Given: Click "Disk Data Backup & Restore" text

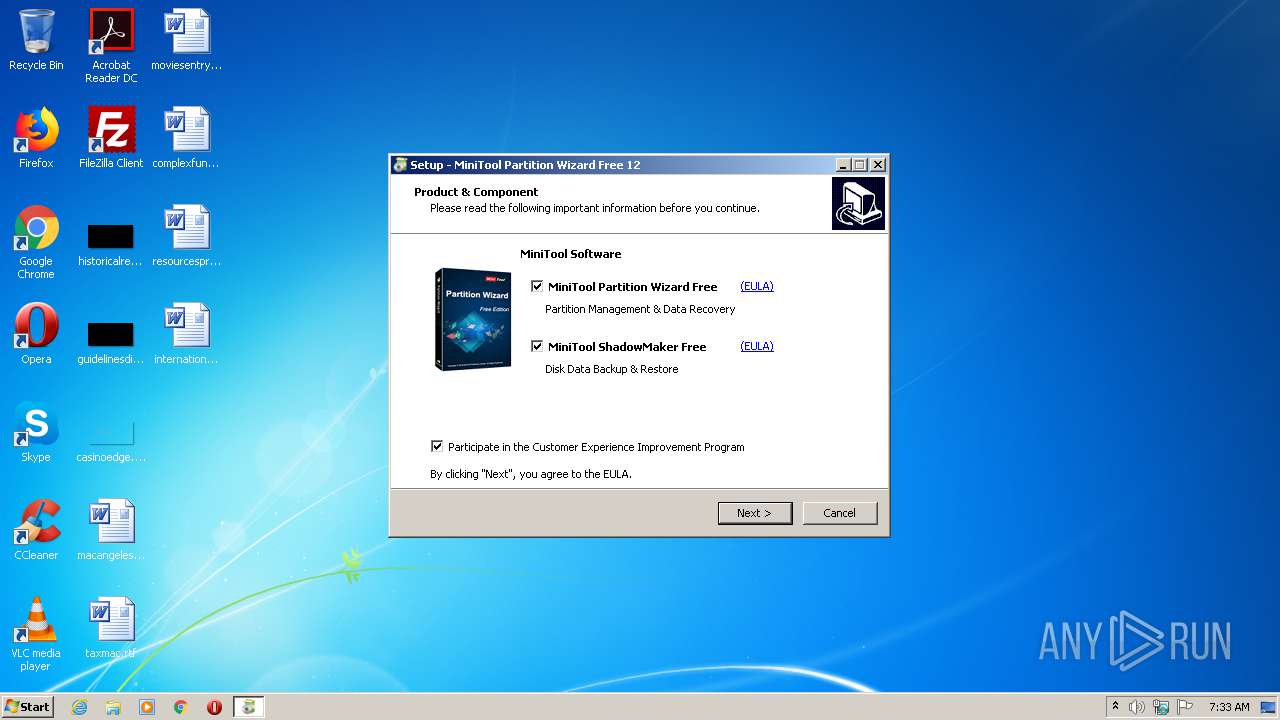Looking at the screenshot, I should click(x=612, y=369).
